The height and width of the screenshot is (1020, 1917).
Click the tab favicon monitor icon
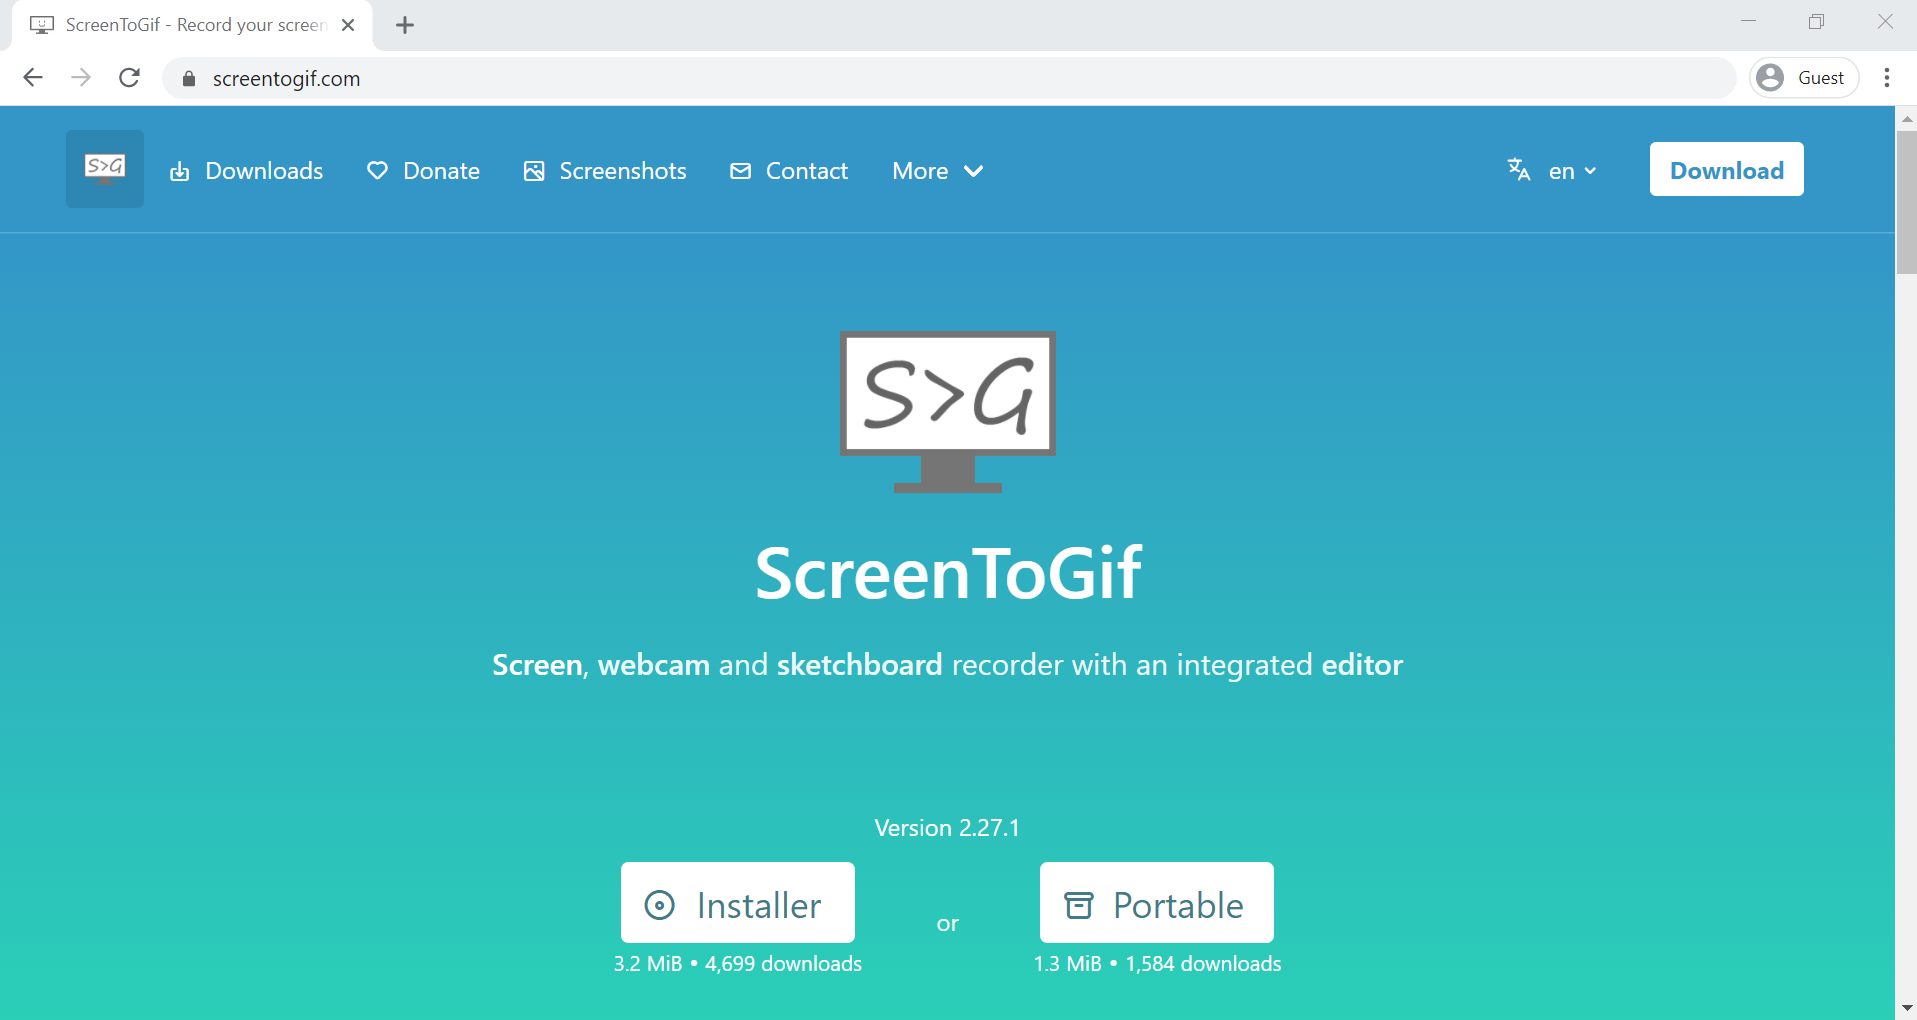pyautogui.click(x=42, y=25)
